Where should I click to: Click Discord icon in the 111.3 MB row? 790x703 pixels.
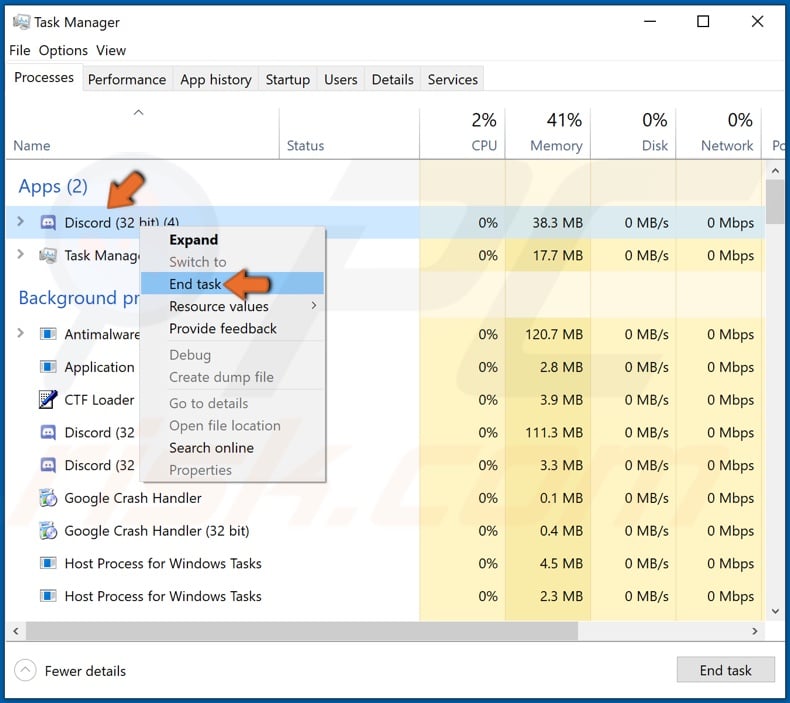pyautogui.click(x=48, y=432)
